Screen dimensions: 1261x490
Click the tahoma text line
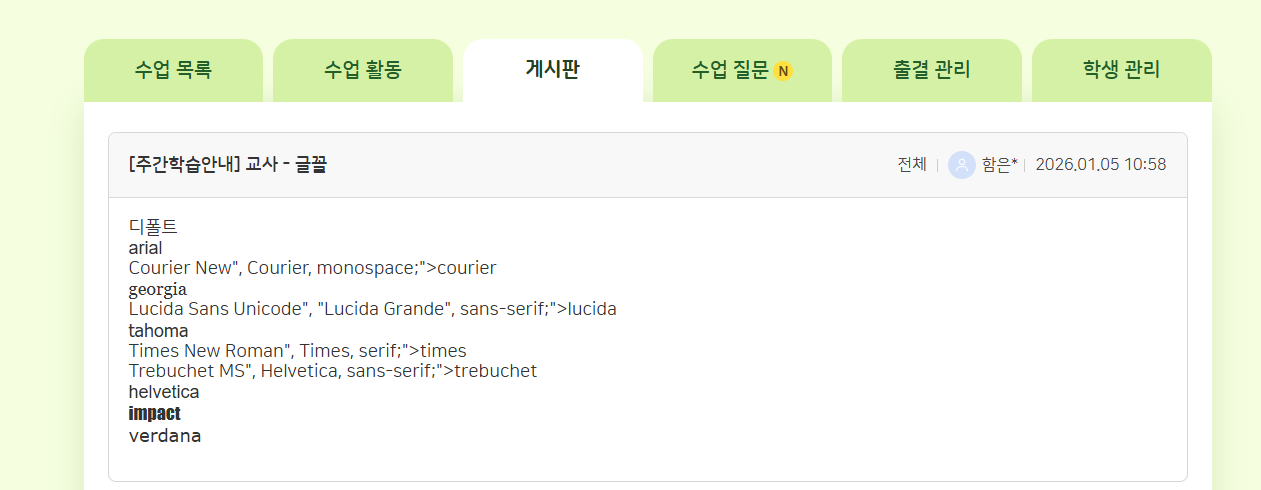(x=158, y=330)
